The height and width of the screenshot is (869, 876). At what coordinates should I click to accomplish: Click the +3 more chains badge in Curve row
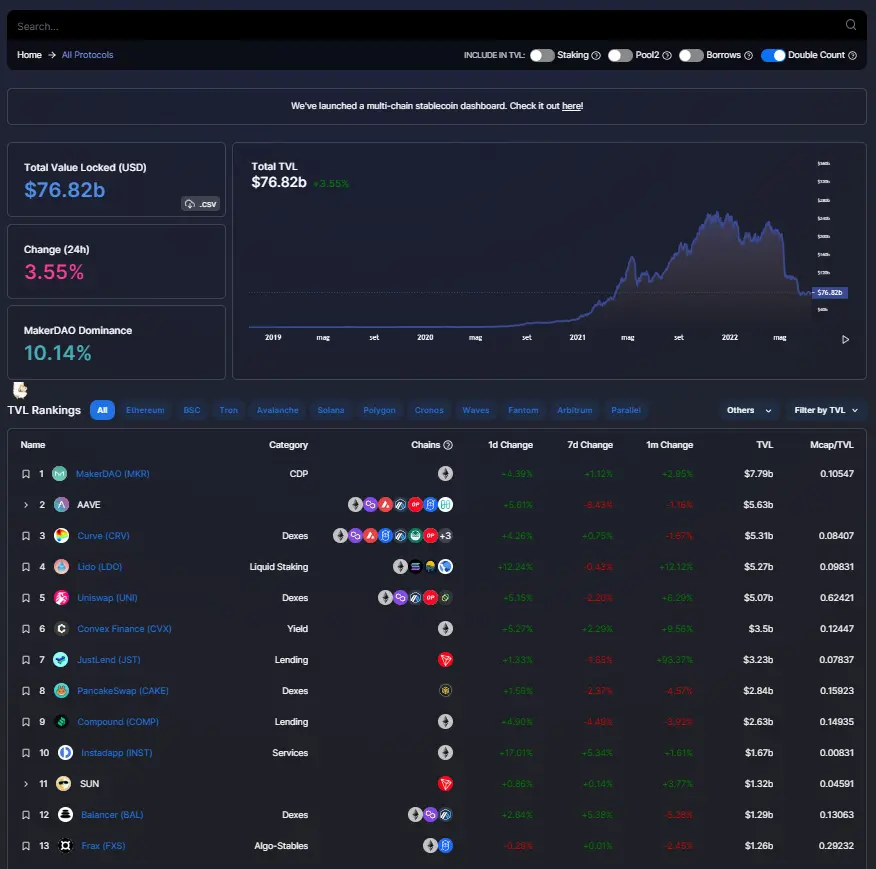445,536
